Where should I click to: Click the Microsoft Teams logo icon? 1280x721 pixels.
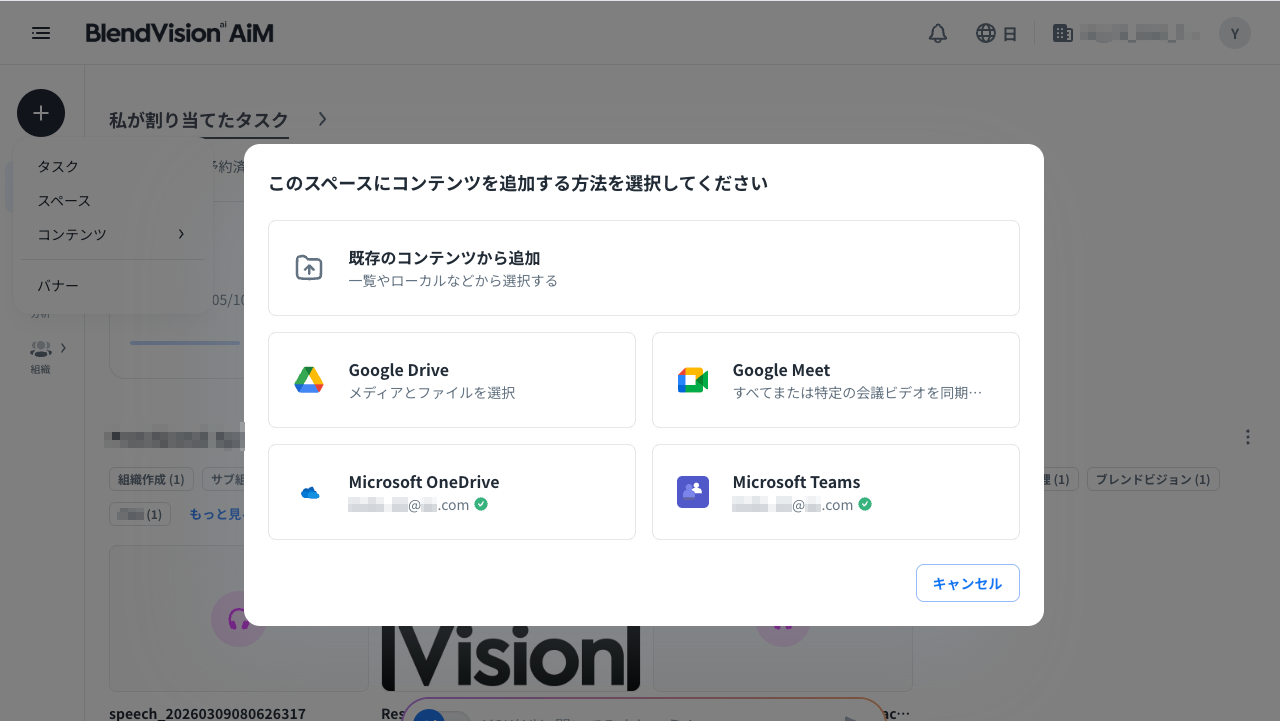point(693,492)
